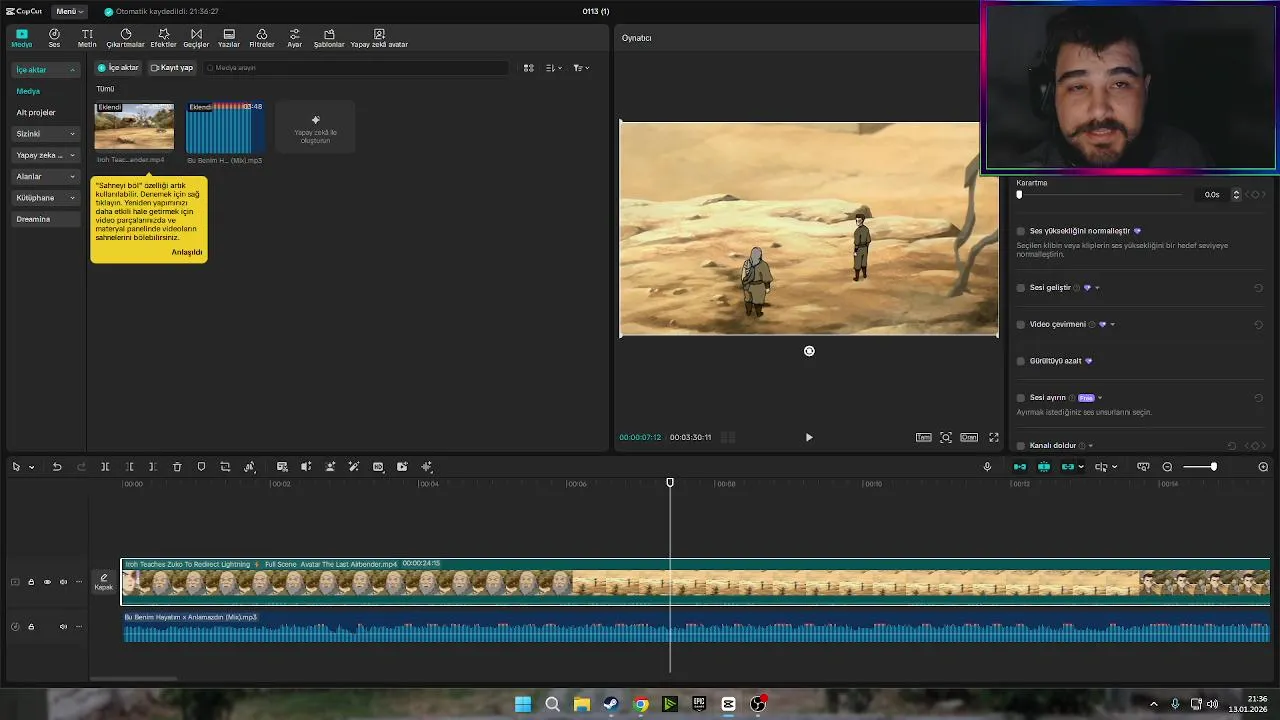Click the Karartma fade slider handle

point(1019,195)
